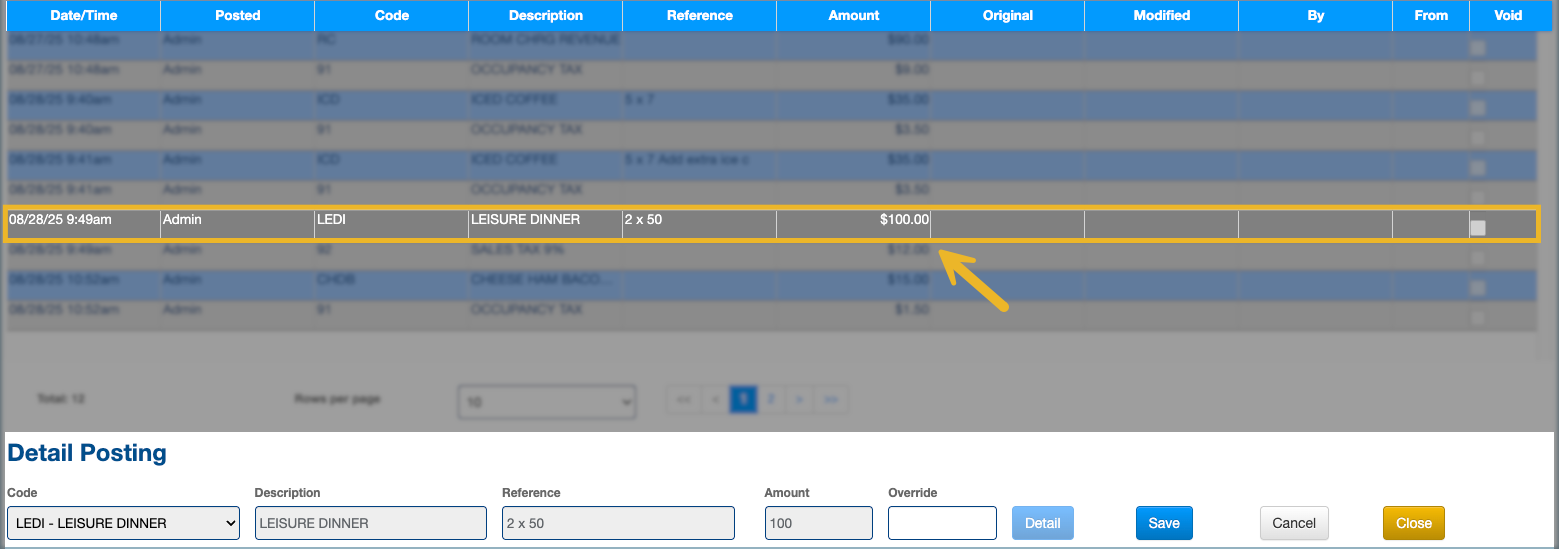Open page 2 of the postings

(770, 400)
